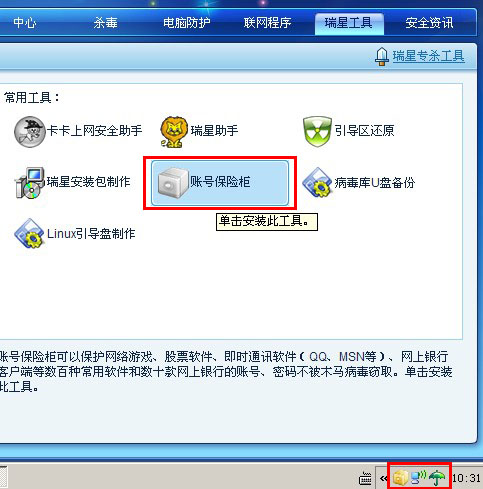
Task: Select the 中心 tab
Action: pos(25,23)
